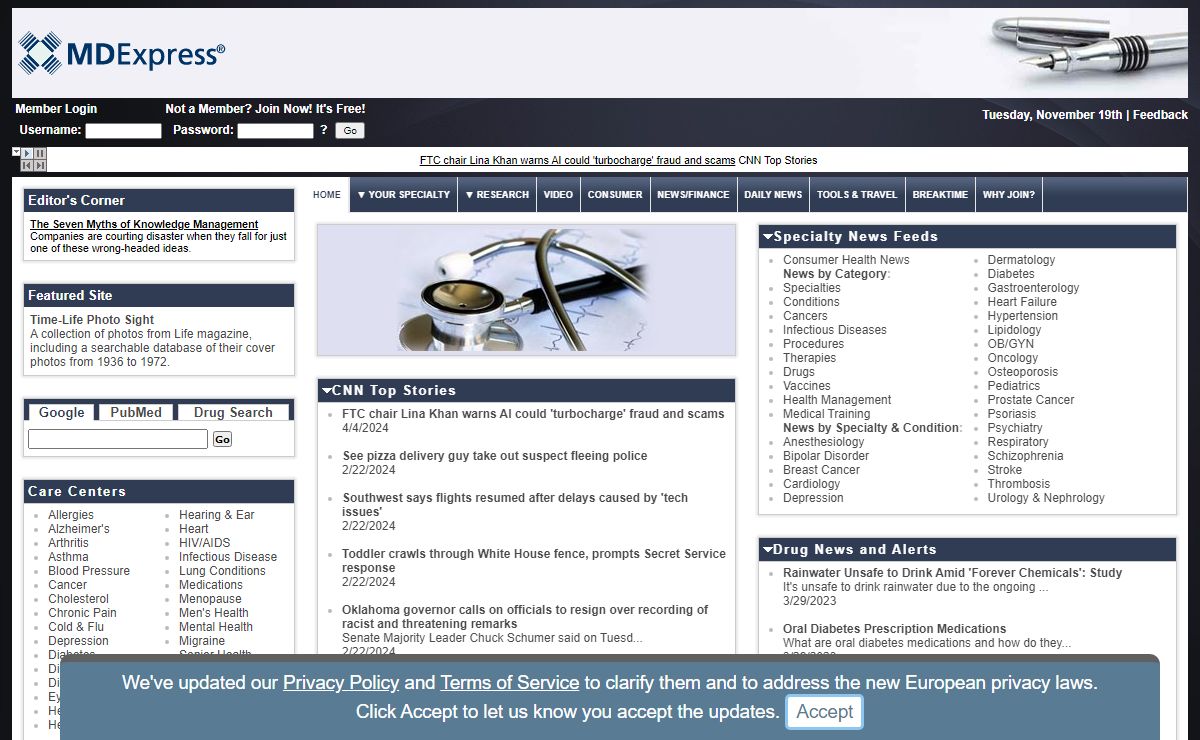Click Not a Member? Join Now link
Screen dimensions: 1200x740
click(x=265, y=109)
